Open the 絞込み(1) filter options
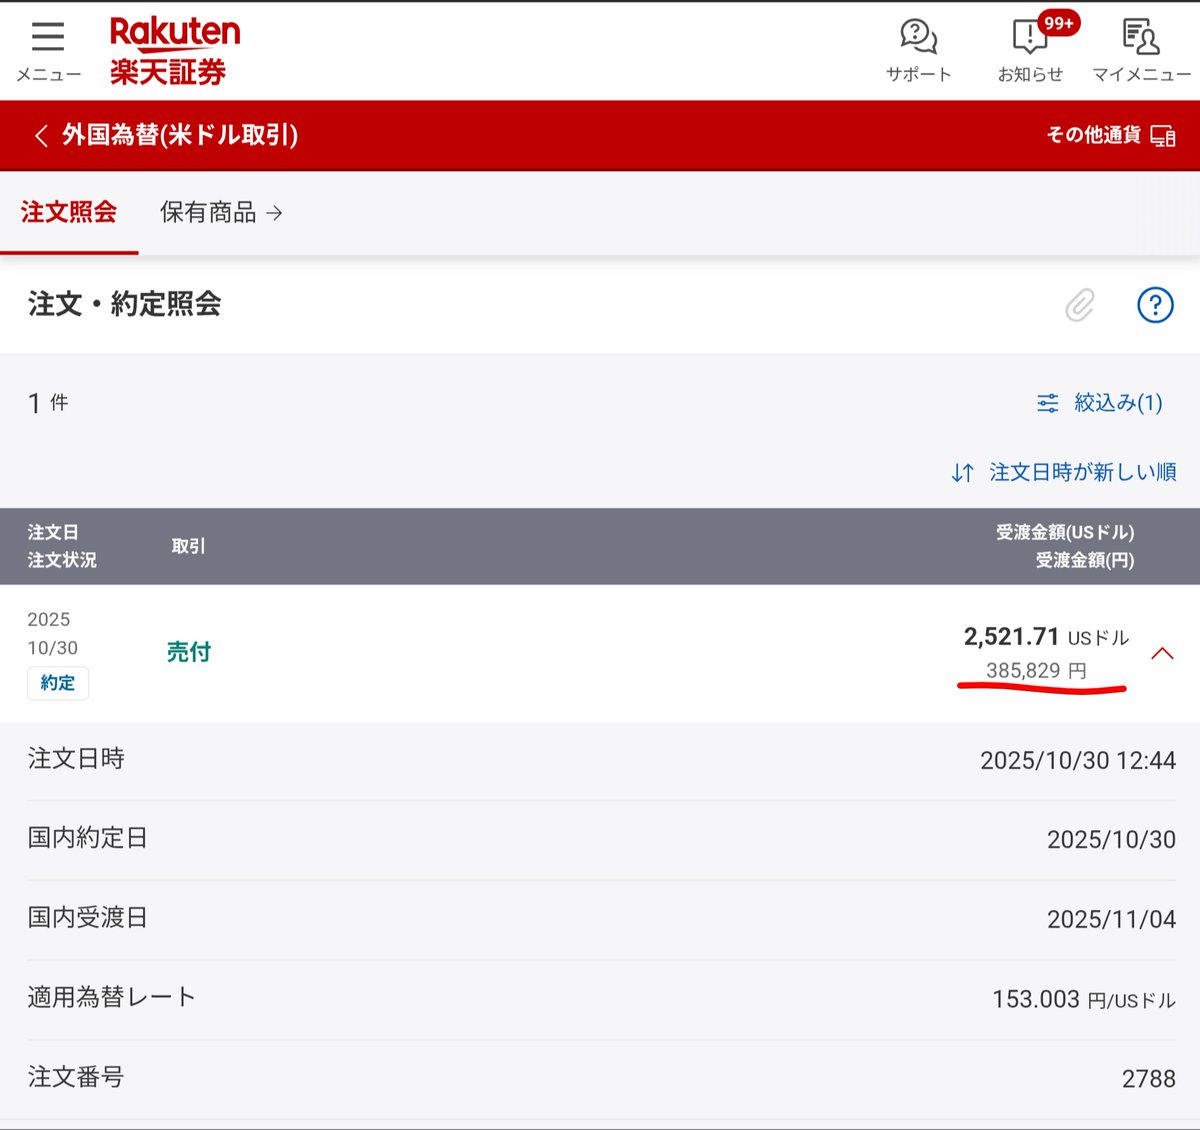The height and width of the screenshot is (1130, 1200). (1116, 403)
